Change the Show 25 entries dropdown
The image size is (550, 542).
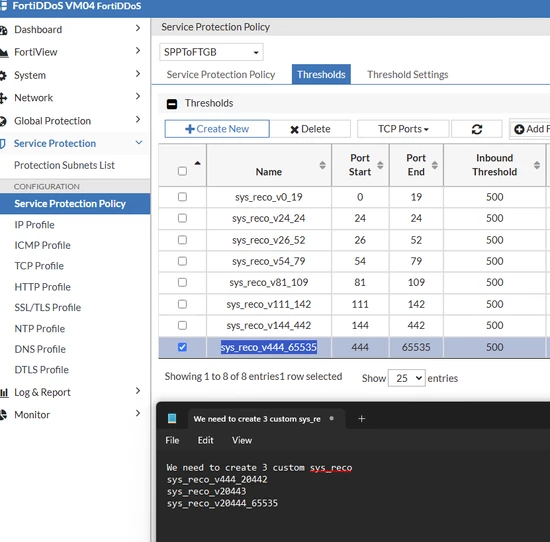point(407,378)
